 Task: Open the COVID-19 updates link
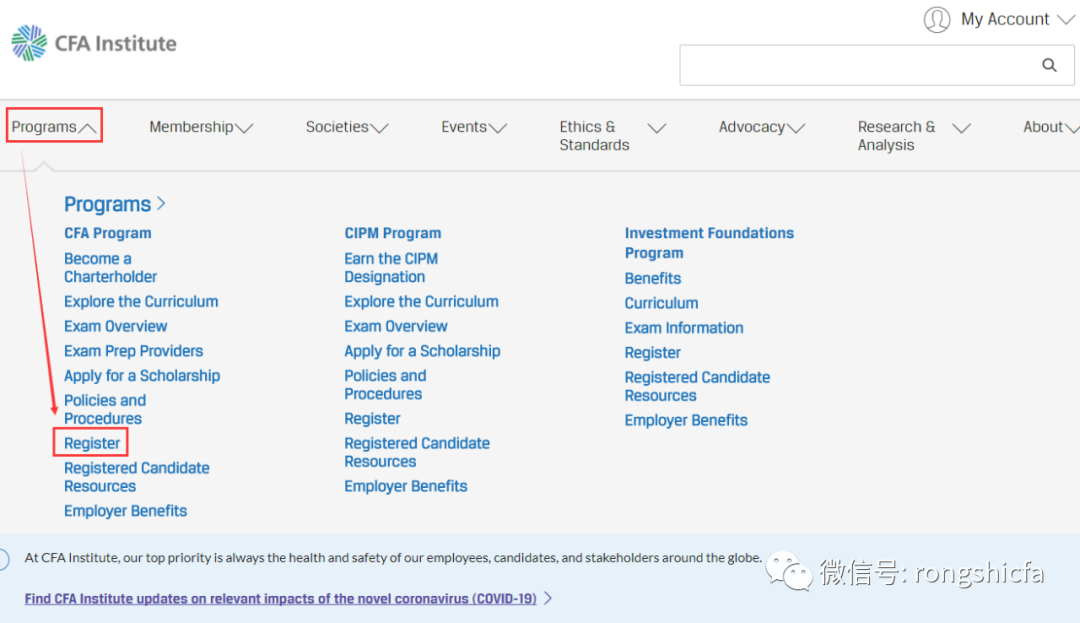280,598
